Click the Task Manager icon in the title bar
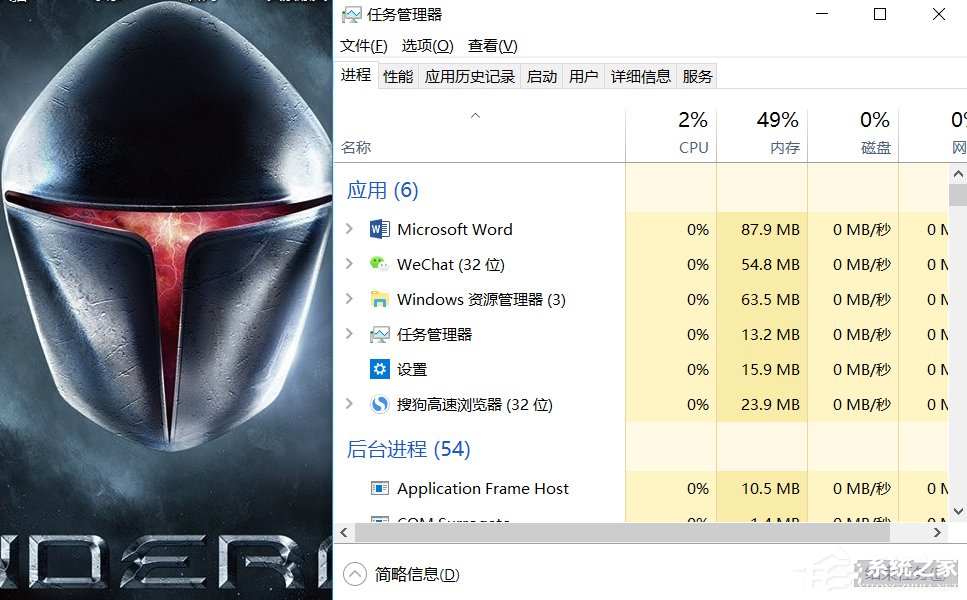 tap(354, 14)
